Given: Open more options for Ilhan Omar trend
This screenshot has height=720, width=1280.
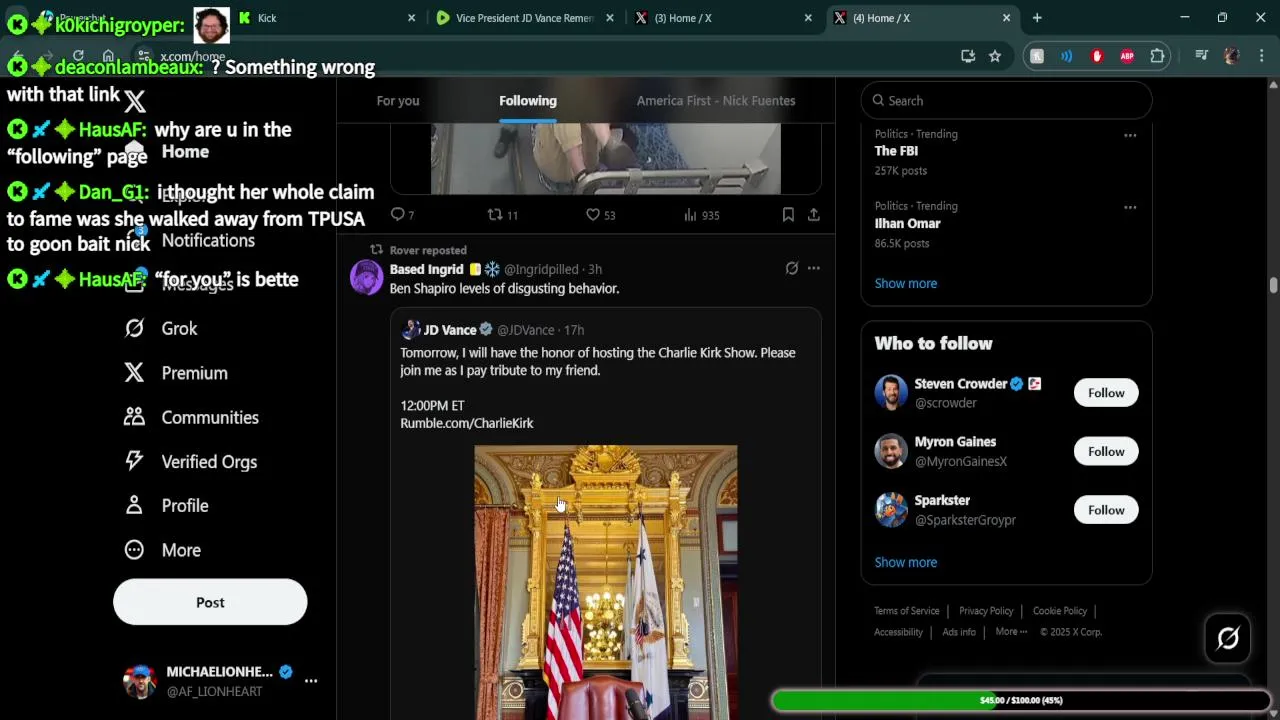Looking at the screenshot, I should click(x=1130, y=207).
